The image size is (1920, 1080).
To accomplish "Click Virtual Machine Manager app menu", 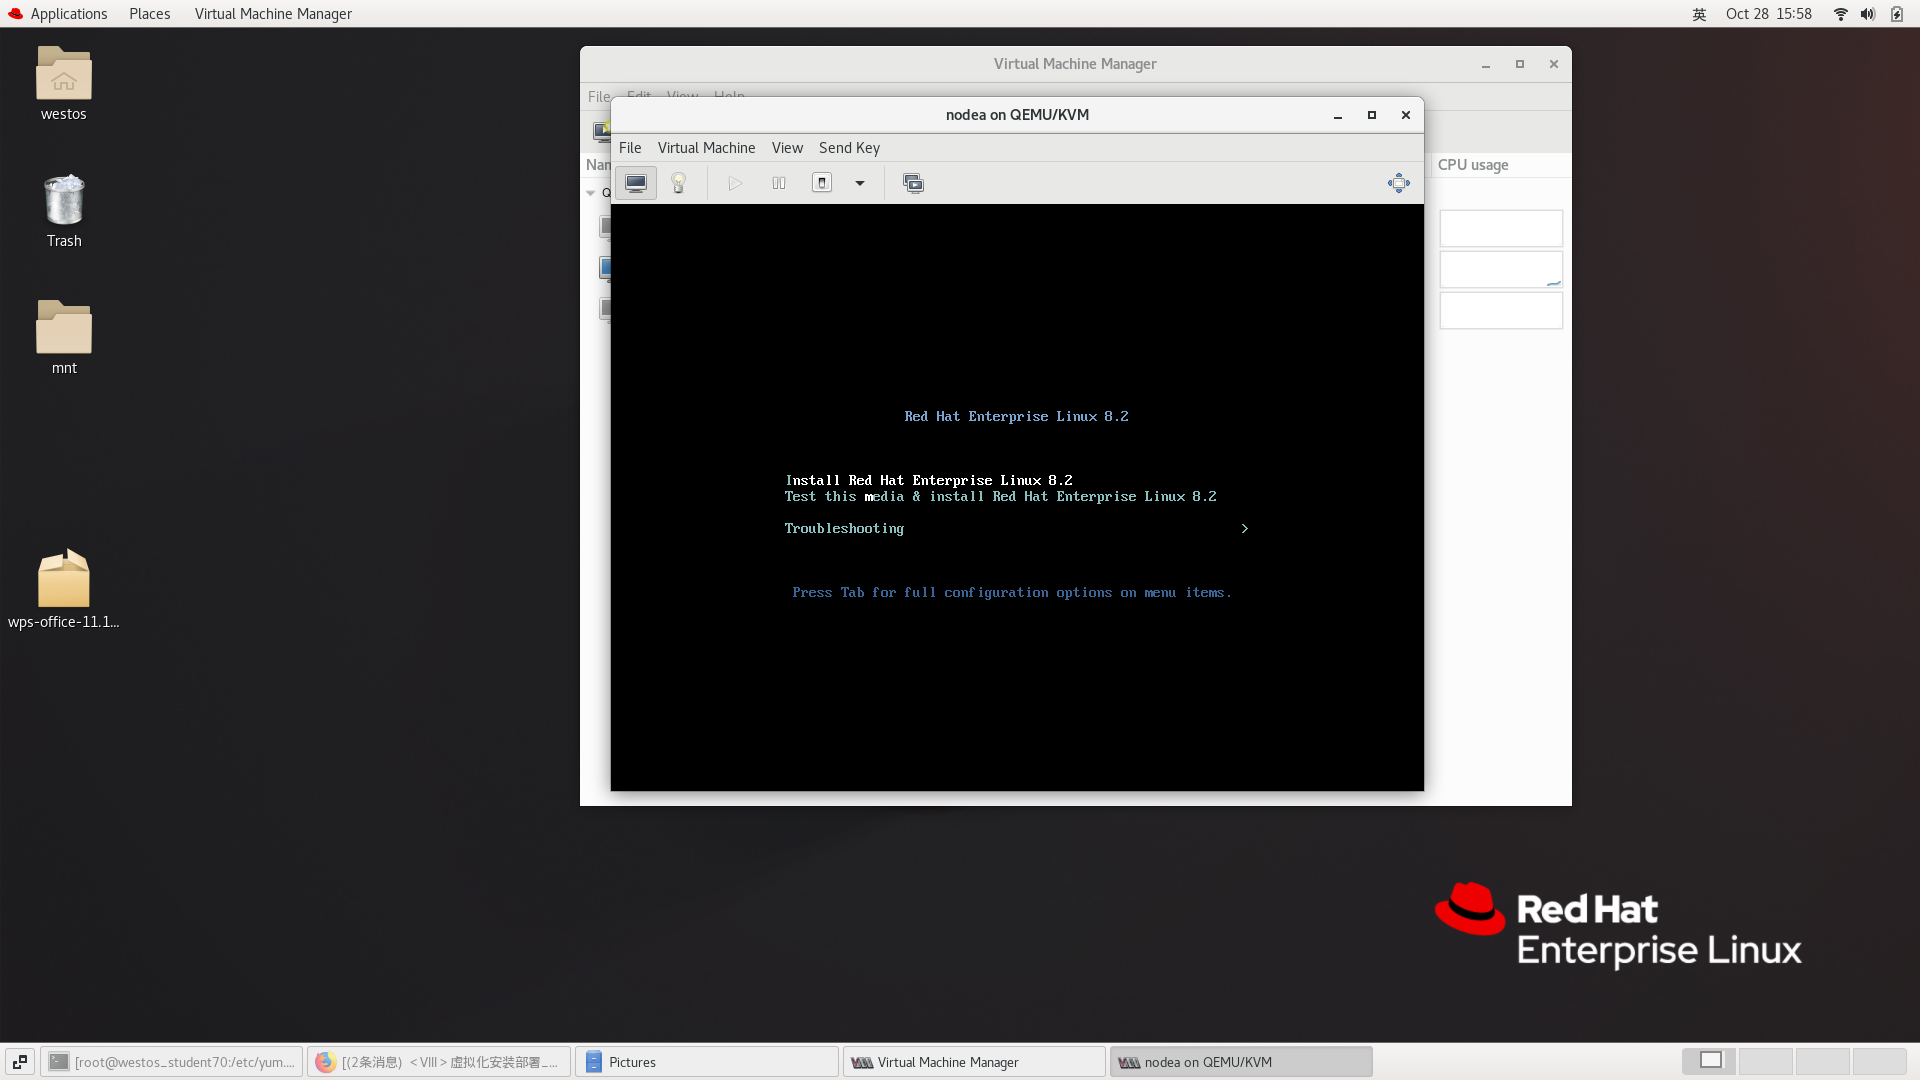I will point(273,14).
